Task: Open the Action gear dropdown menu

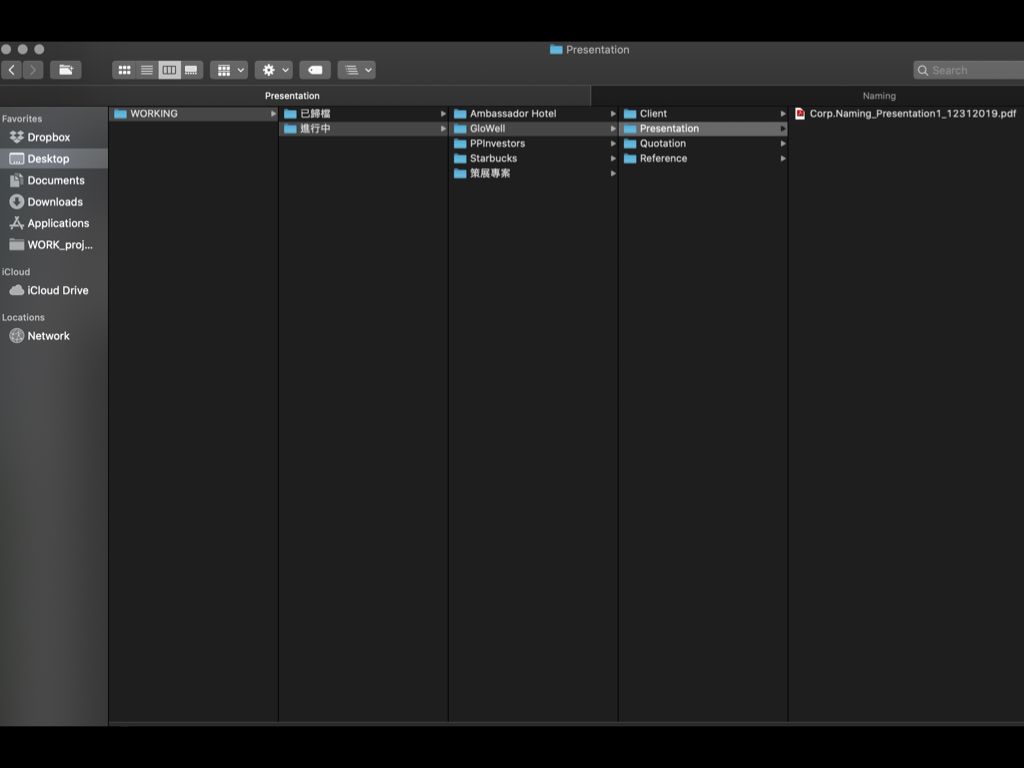Action: coord(274,70)
